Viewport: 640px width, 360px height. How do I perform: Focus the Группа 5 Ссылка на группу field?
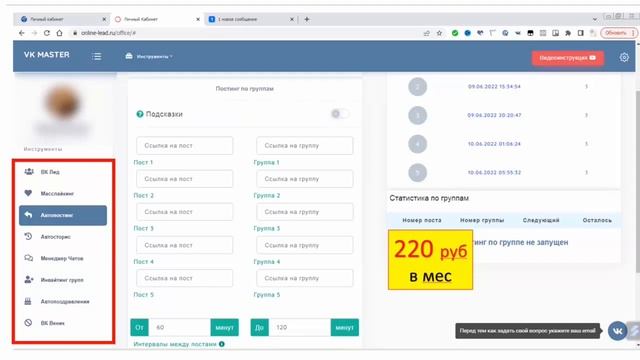[304, 278]
